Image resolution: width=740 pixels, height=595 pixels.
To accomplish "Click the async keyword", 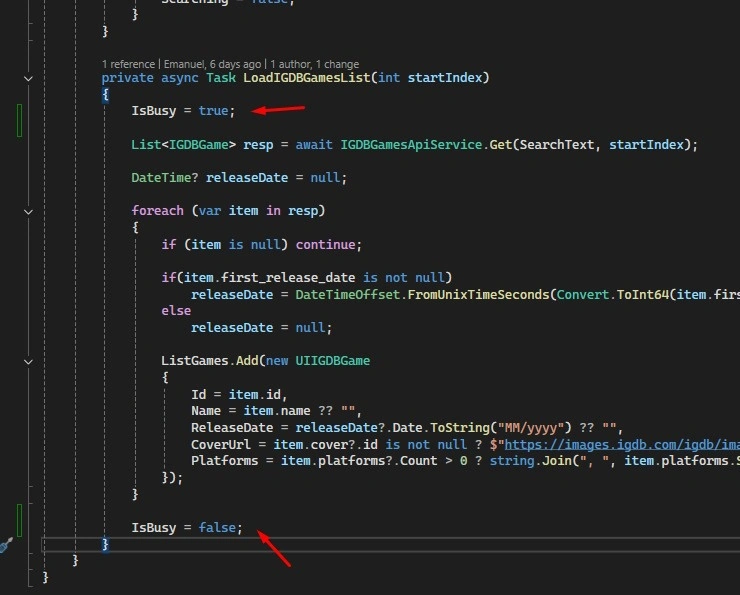I will click(x=180, y=77).
